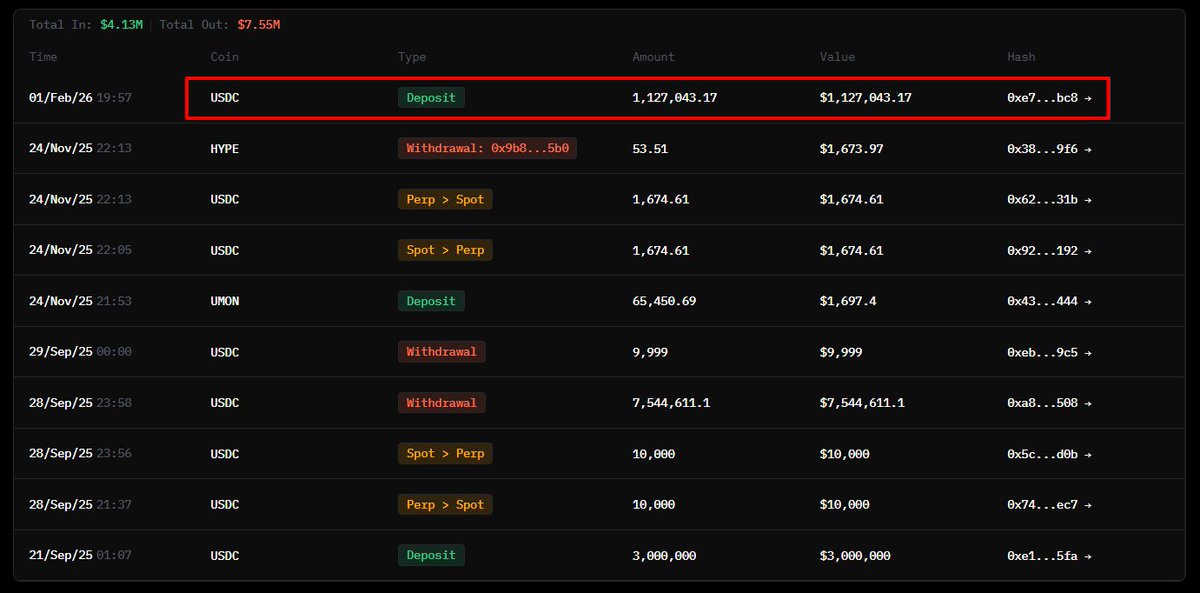Click the Coin column header
This screenshot has width=1200, height=593.
(224, 57)
